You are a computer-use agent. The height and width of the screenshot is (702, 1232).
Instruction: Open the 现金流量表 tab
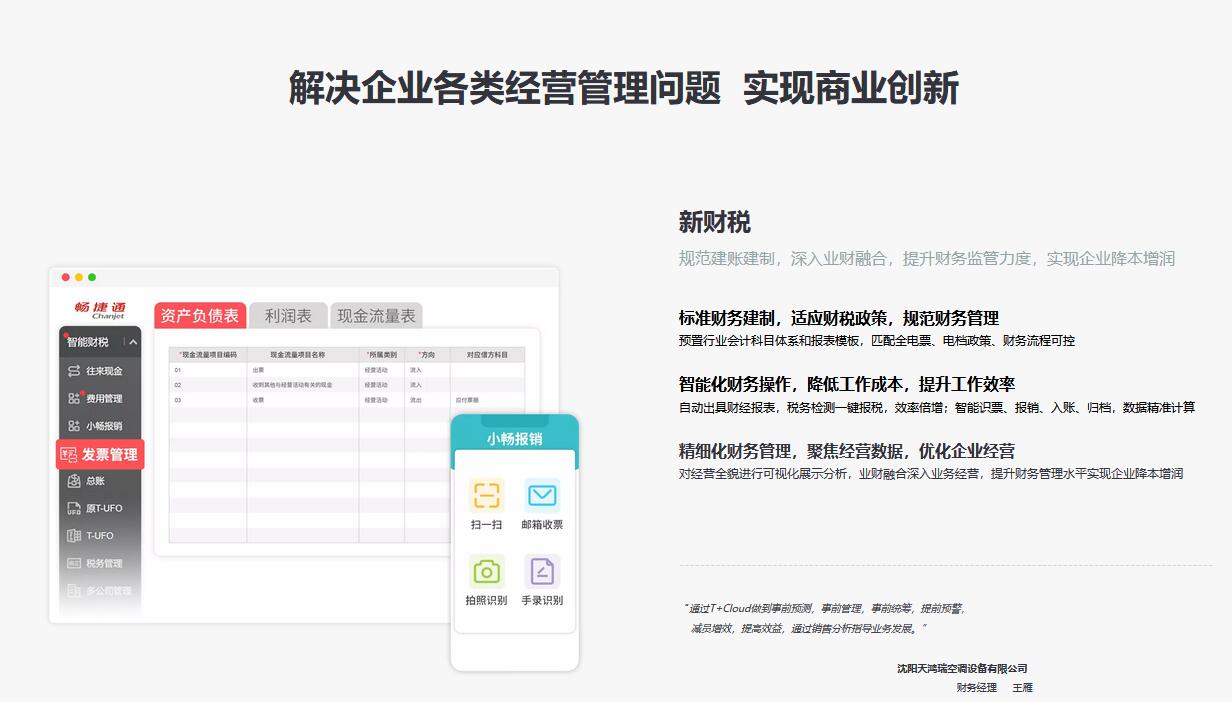pos(376,316)
